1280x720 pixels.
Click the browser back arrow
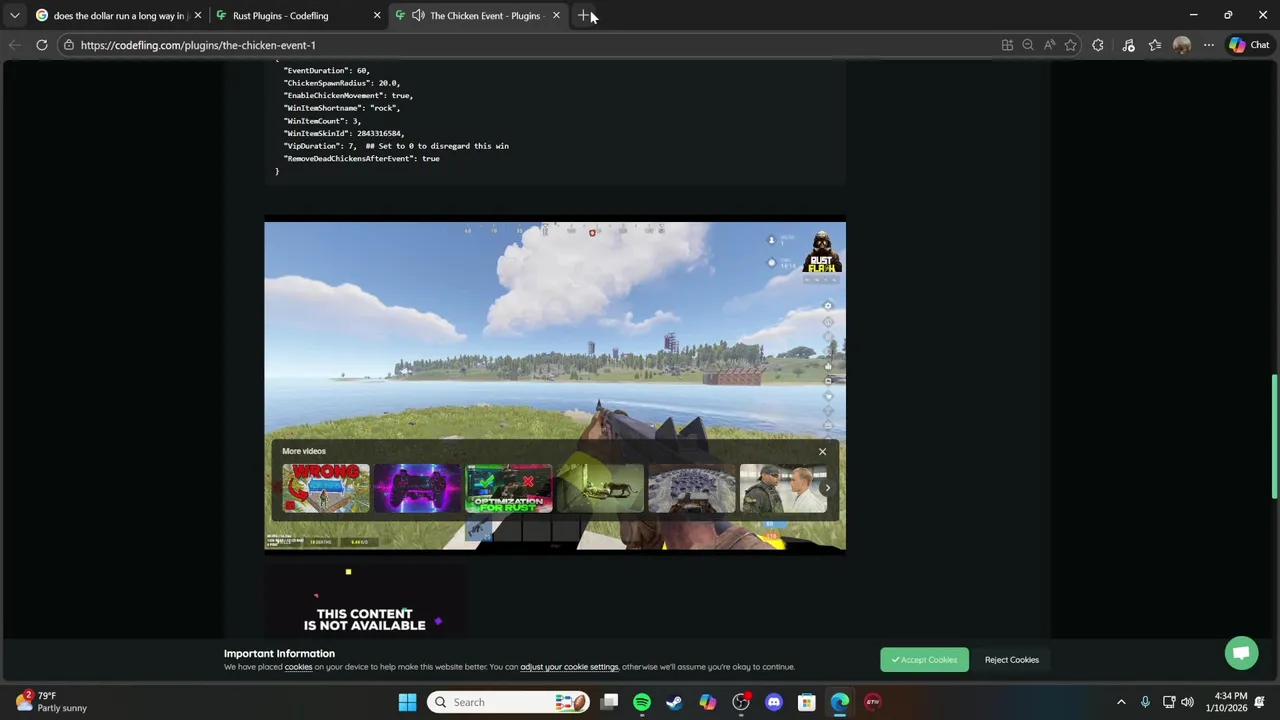tap(15, 45)
